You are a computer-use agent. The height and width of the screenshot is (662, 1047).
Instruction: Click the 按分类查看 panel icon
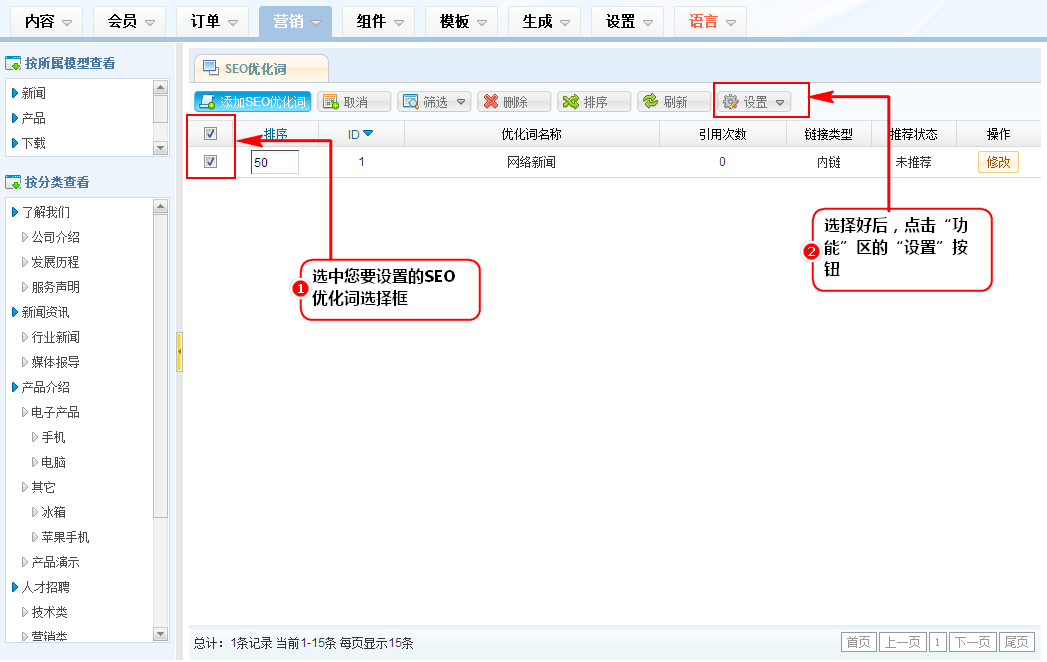coord(13,183)
